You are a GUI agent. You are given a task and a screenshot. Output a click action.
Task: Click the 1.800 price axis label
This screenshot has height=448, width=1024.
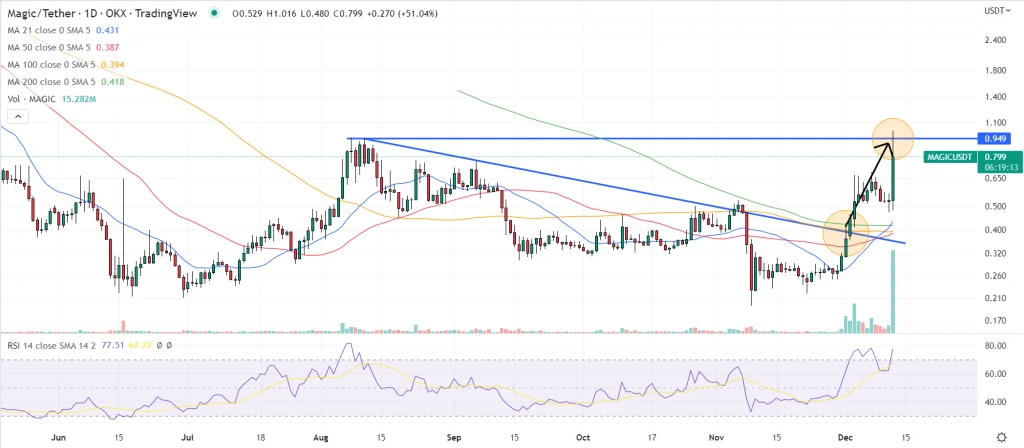click(x=995, y=71)
